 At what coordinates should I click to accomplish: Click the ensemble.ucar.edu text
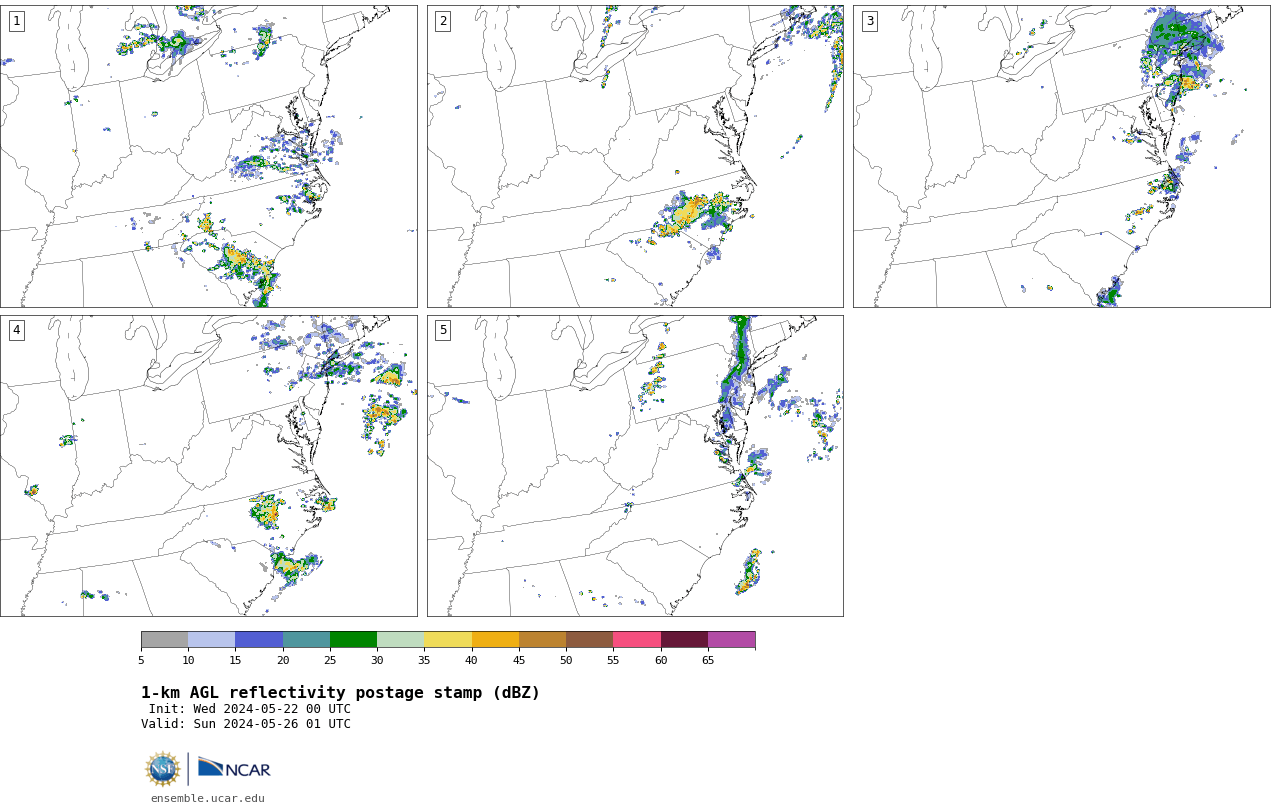[208, 798]
